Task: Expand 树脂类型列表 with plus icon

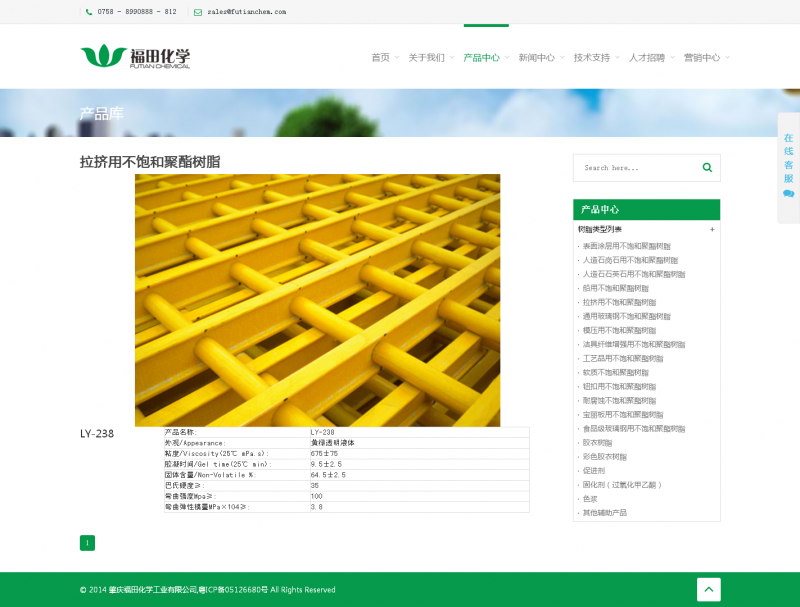Action: tap(712, 230)
